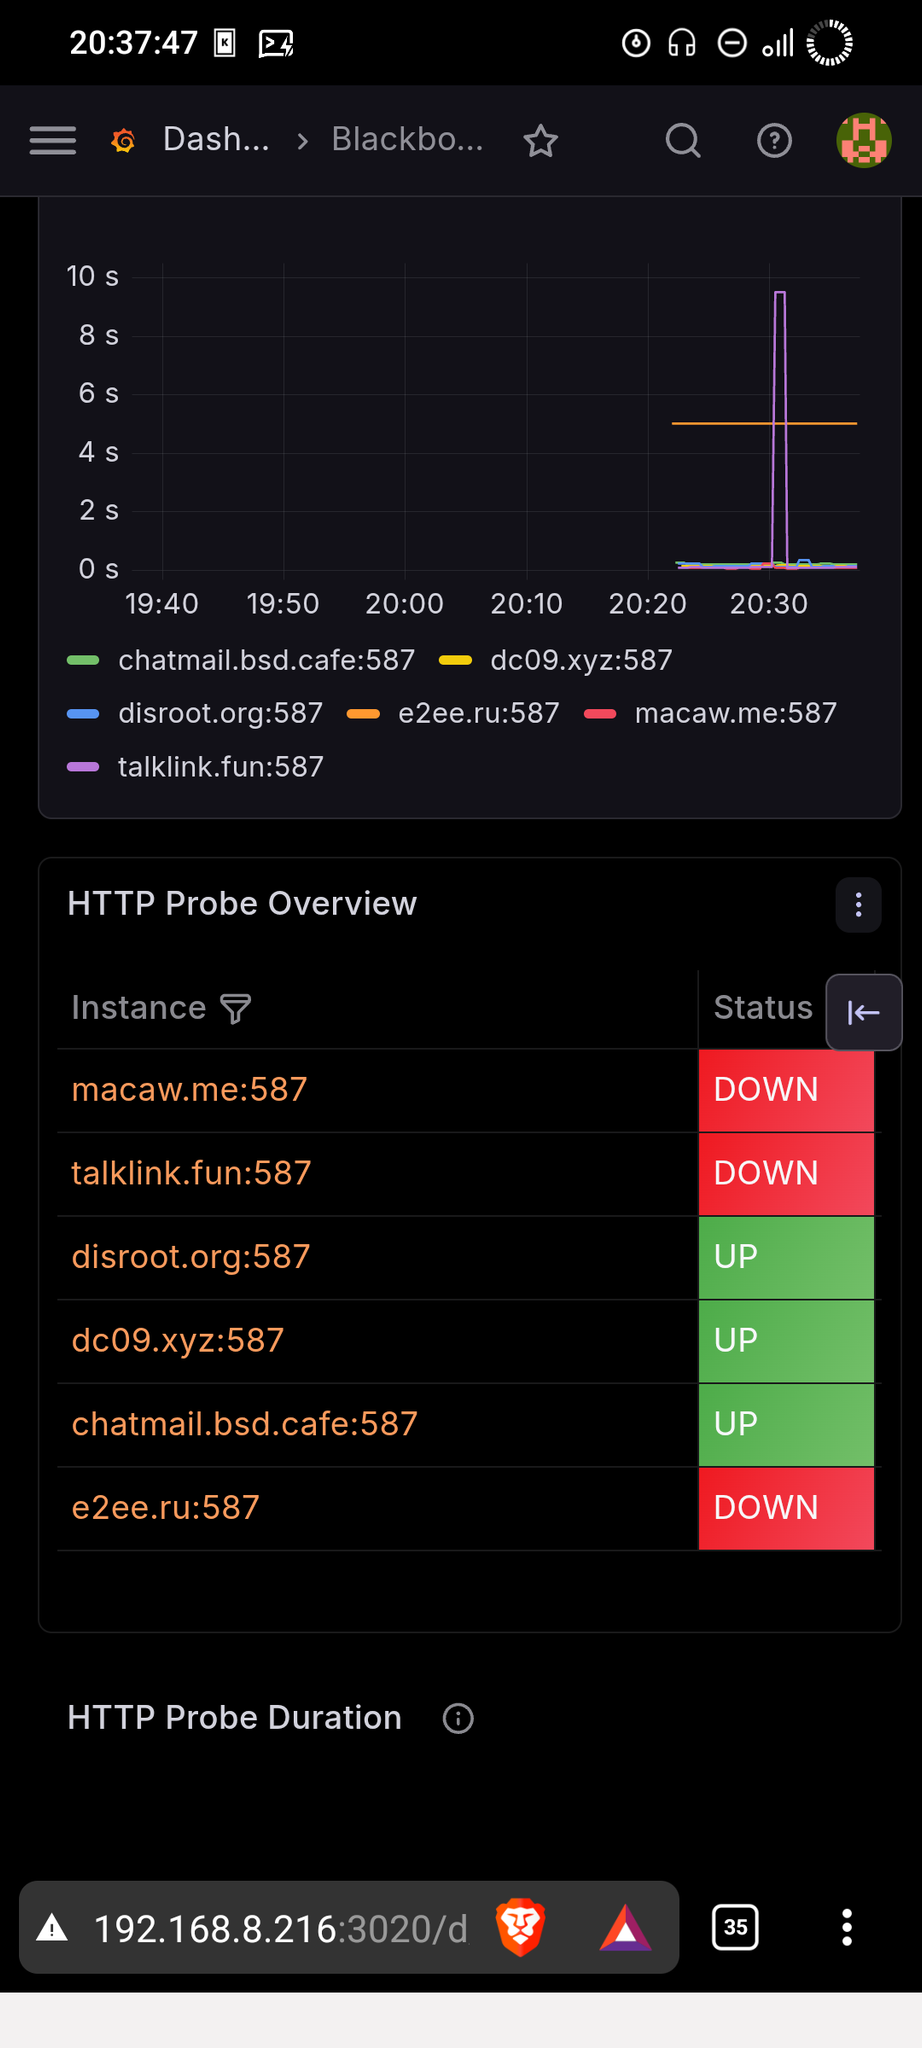Open macaw.me:587 instance link

click(189, 1090)
